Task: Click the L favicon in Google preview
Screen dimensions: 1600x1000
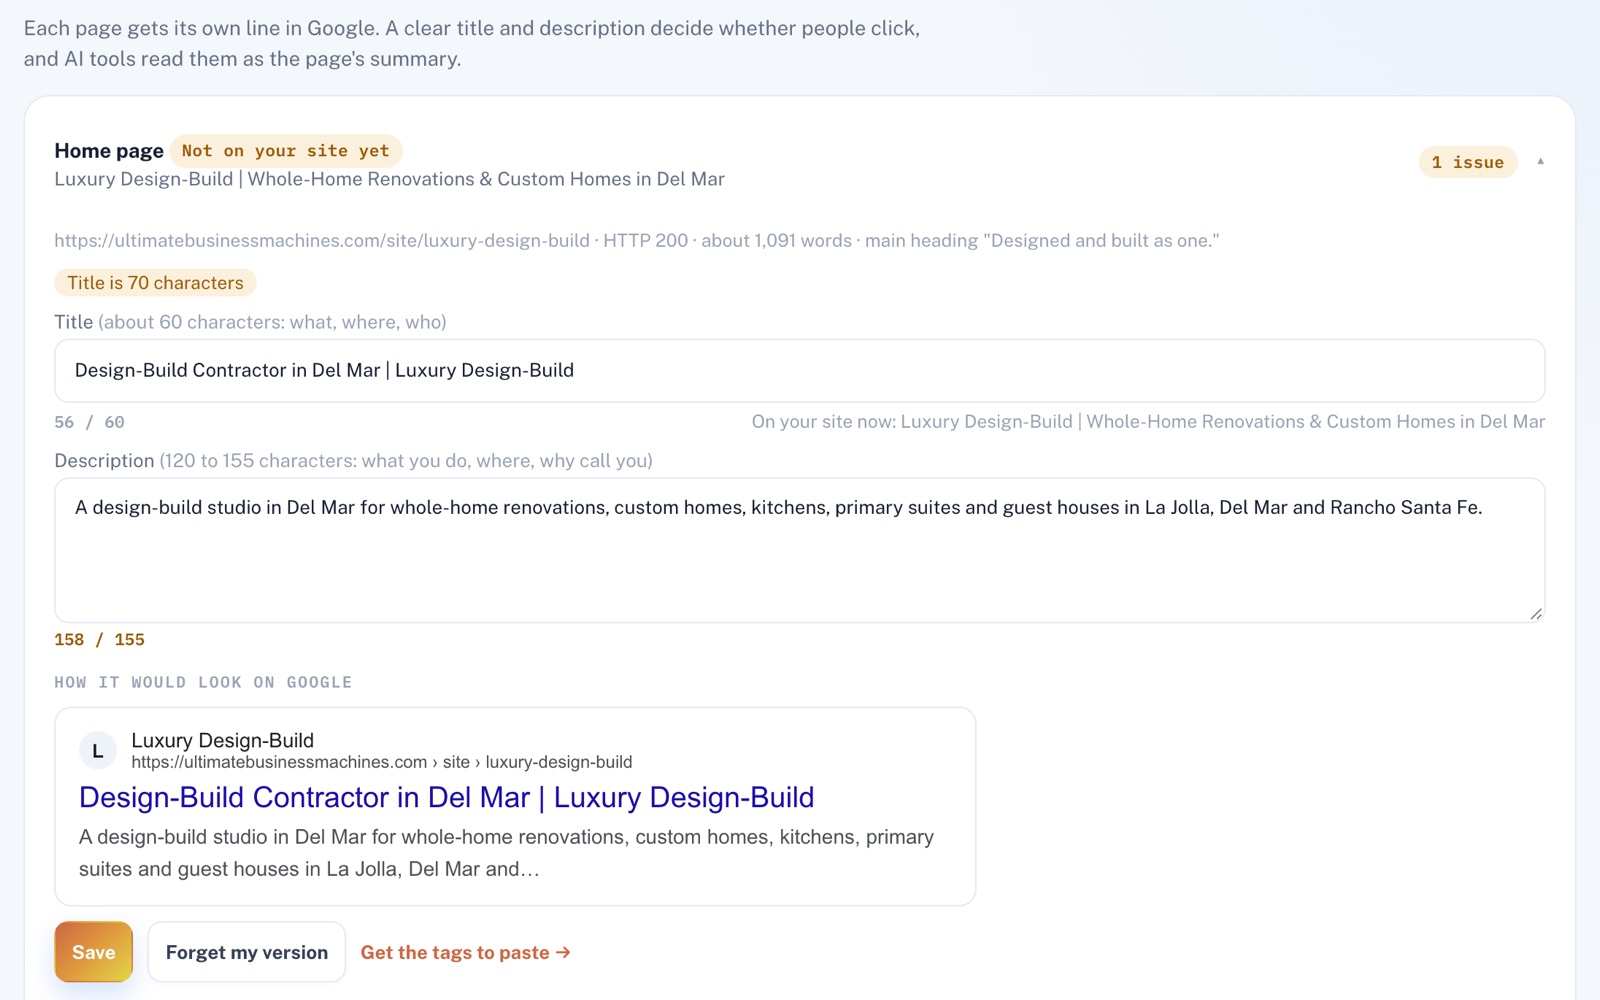Action: (x=98, y=751)
